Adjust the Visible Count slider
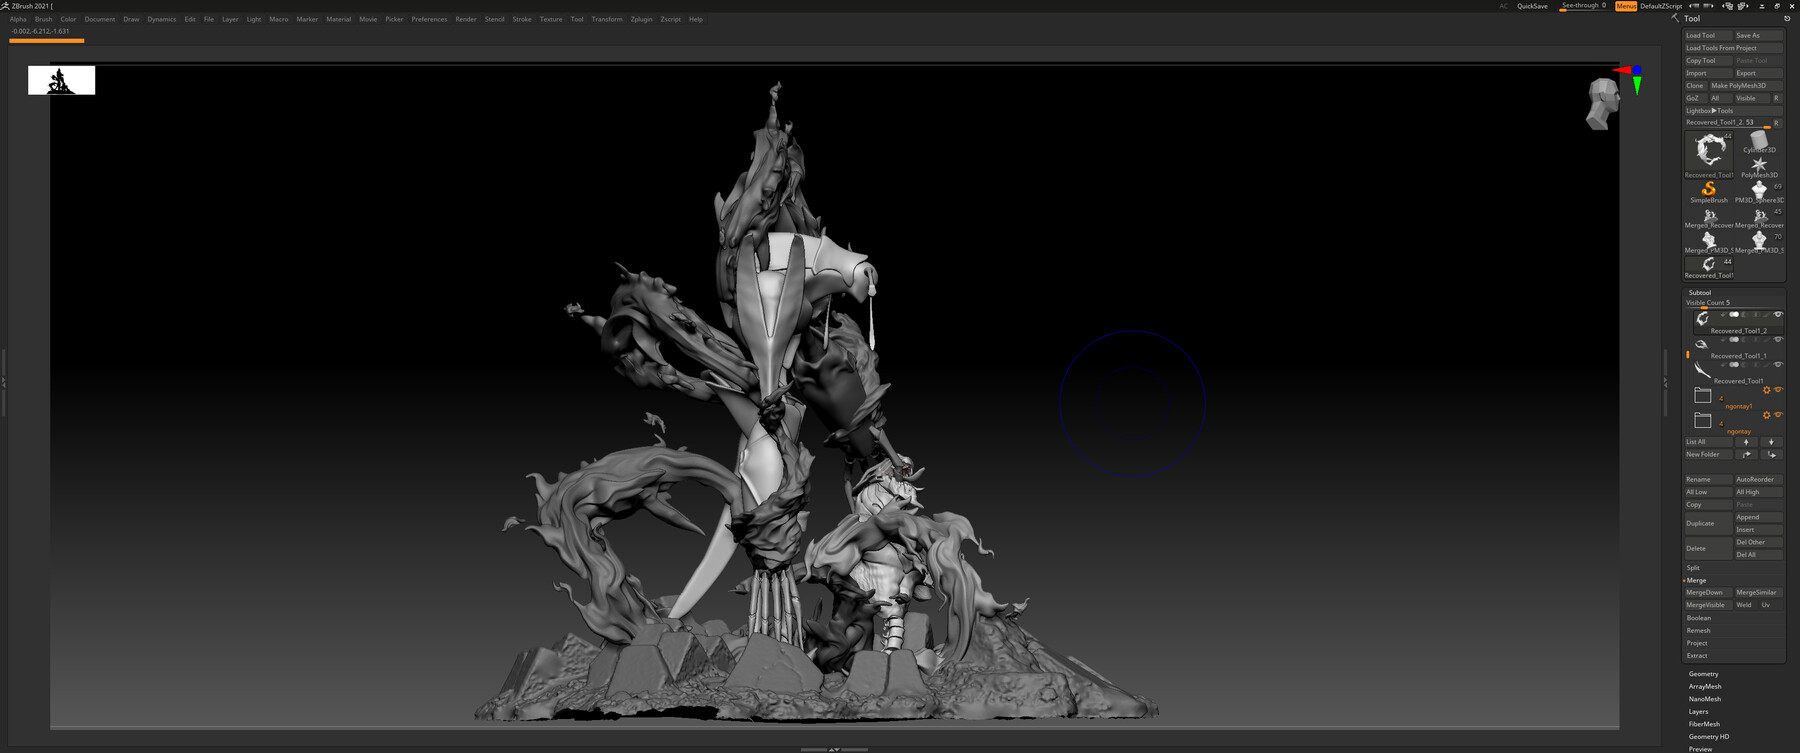Viewport: 1800px width, 753px height. (1734, 303)
